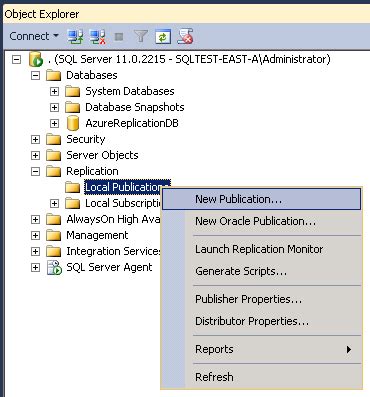Choose New Publication... from context menu
Screen dimensions: 370x397
(261, 199)
